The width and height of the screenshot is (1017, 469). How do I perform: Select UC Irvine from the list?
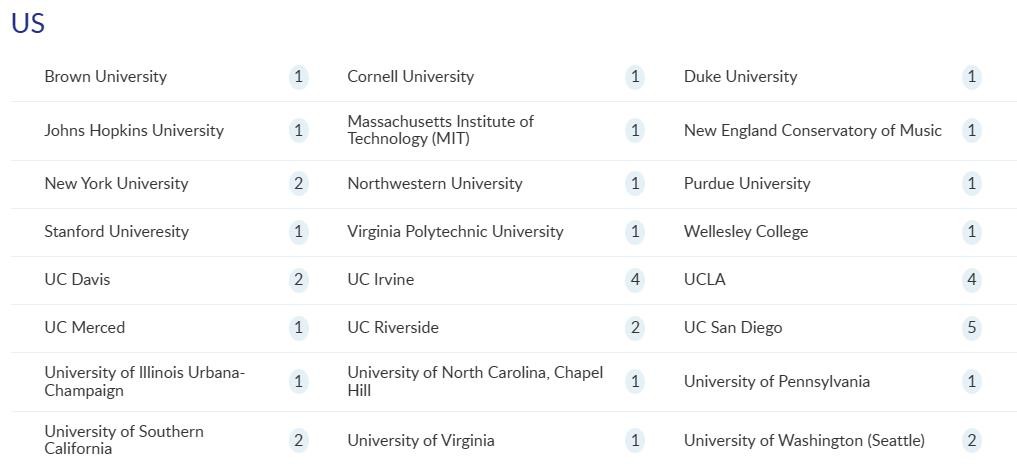pos(380,280)
